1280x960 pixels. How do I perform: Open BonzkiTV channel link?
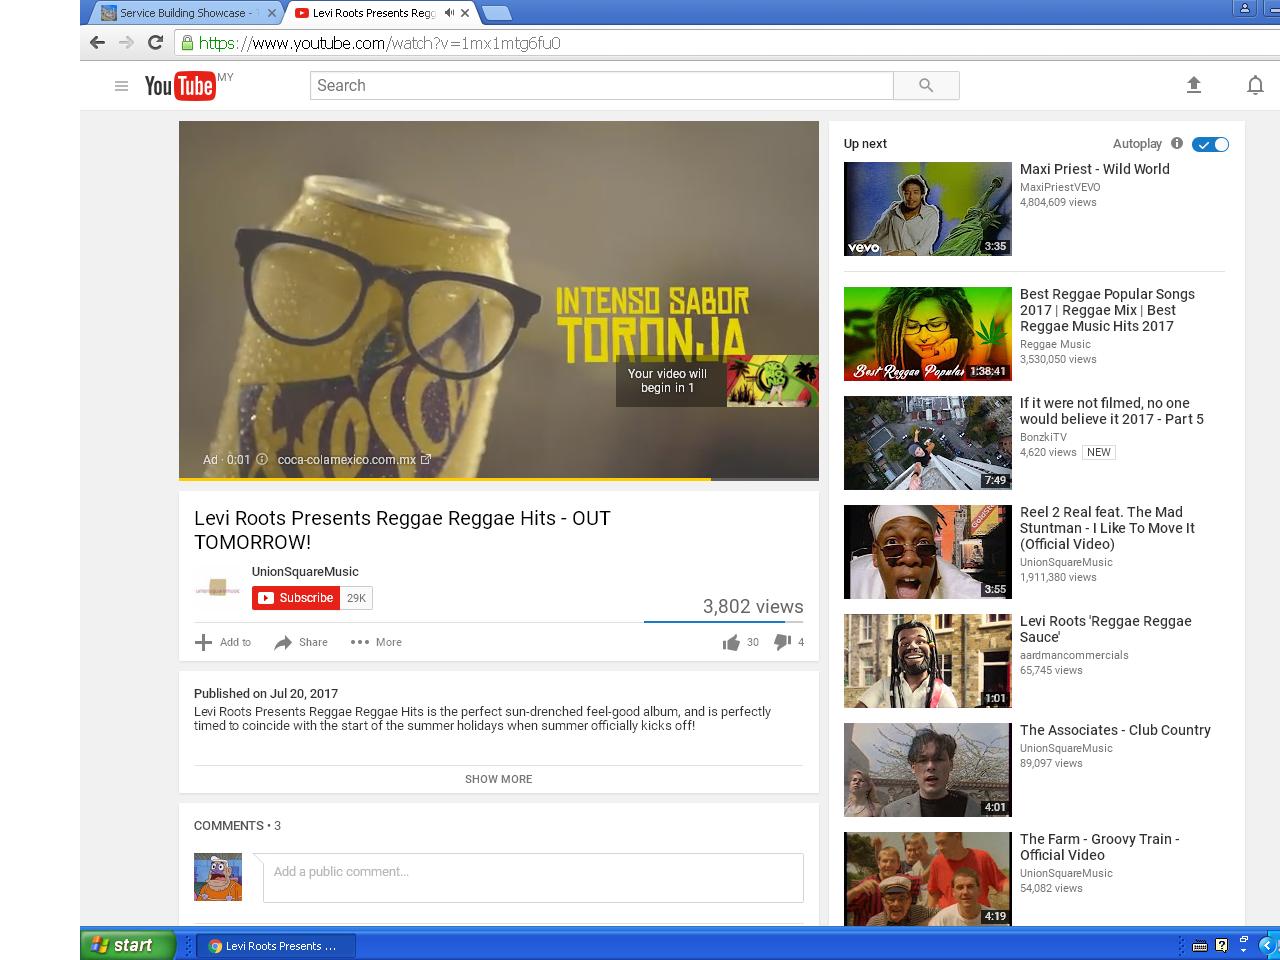(x=1043, y=437)
